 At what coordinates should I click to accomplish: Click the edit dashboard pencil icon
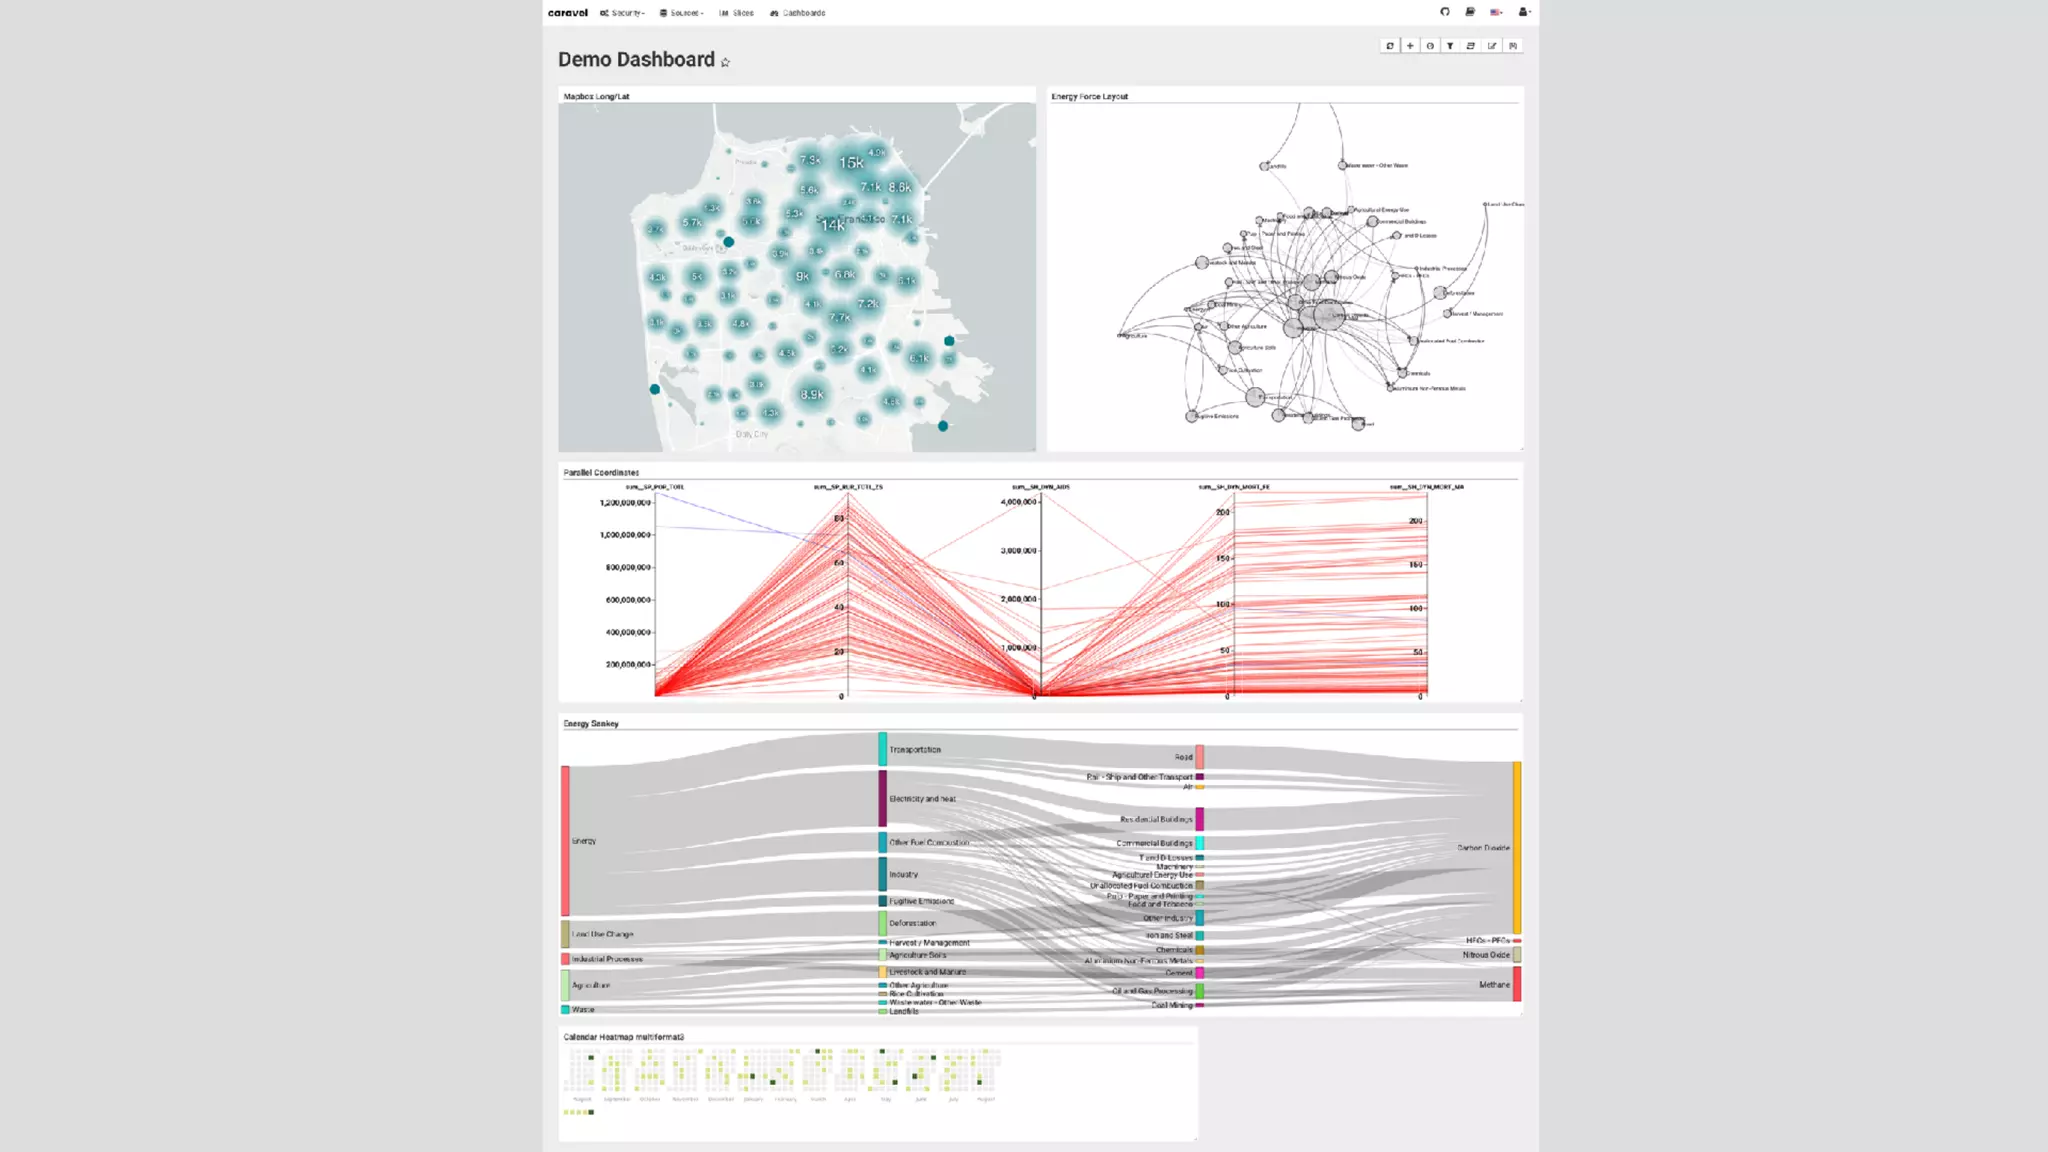[1492, 46]
